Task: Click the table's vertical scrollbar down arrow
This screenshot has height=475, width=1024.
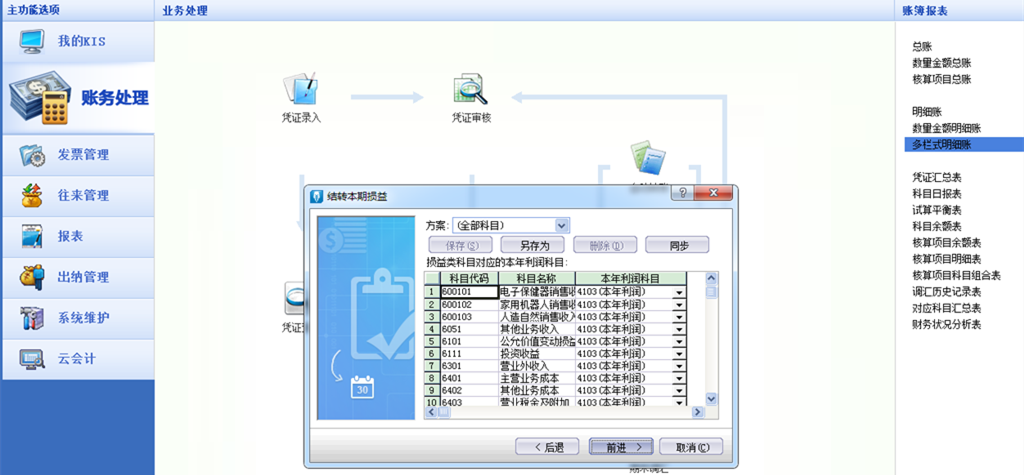Action: point(711,399)
